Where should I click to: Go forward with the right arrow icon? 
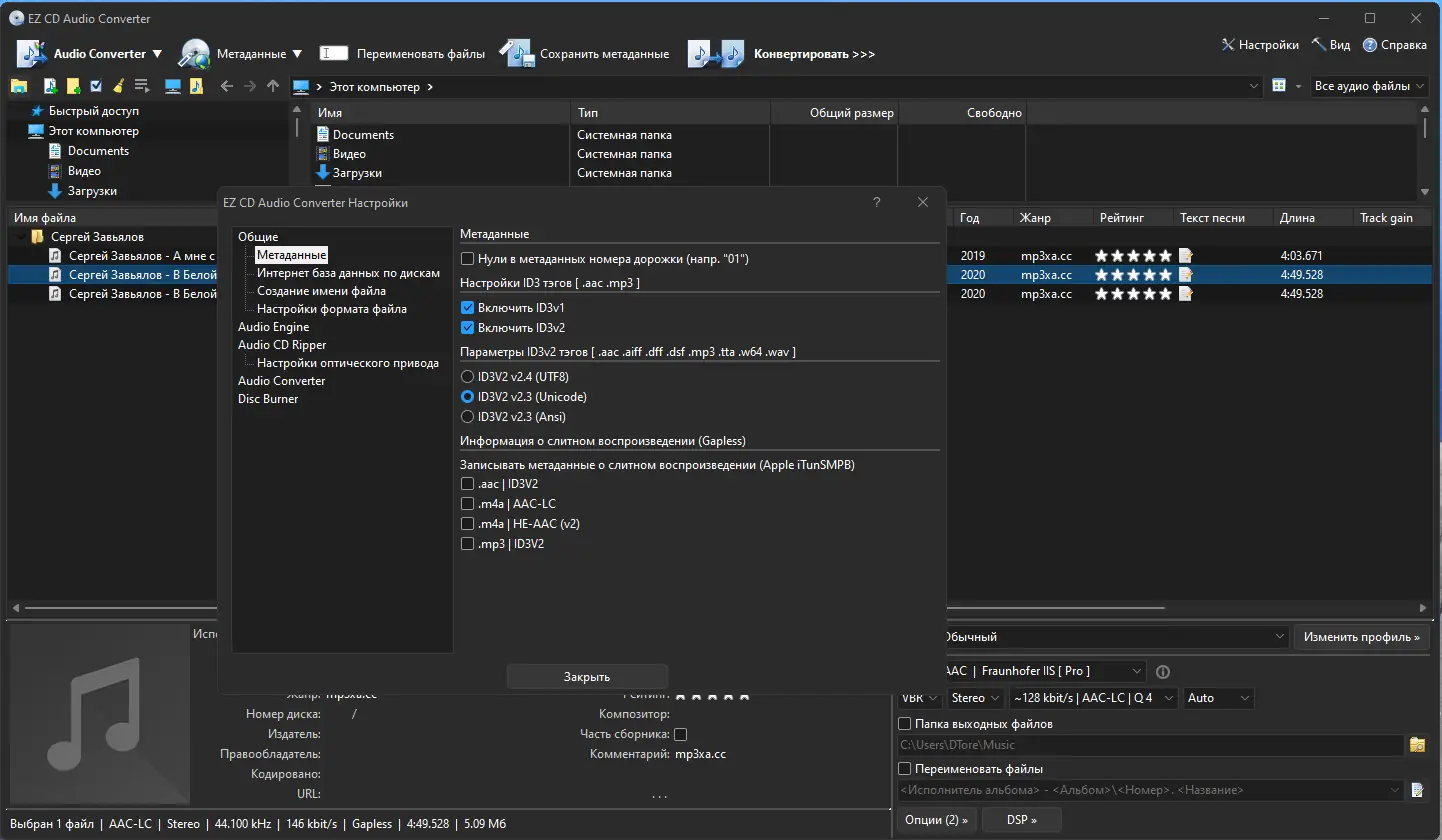(250, 87)
